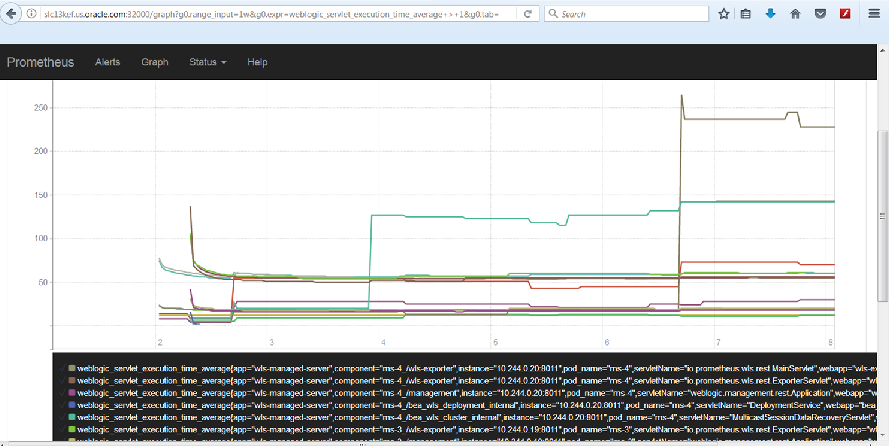Click the red Flash plugin icon
892x446 pixels.
coord(845,14)
